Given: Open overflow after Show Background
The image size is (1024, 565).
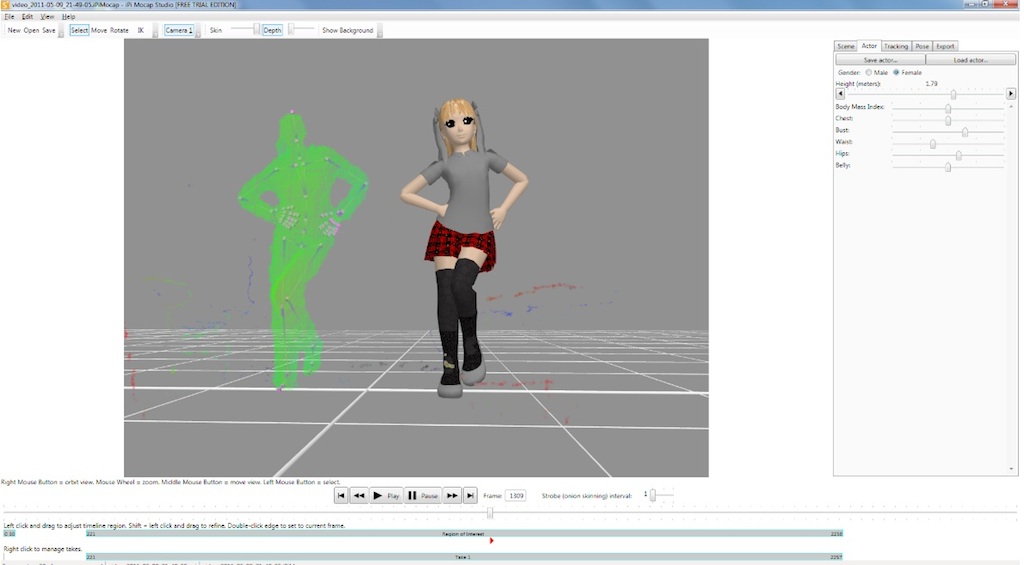Looking at the screenshot, I should pyautogui.click(x=379, y=31).
